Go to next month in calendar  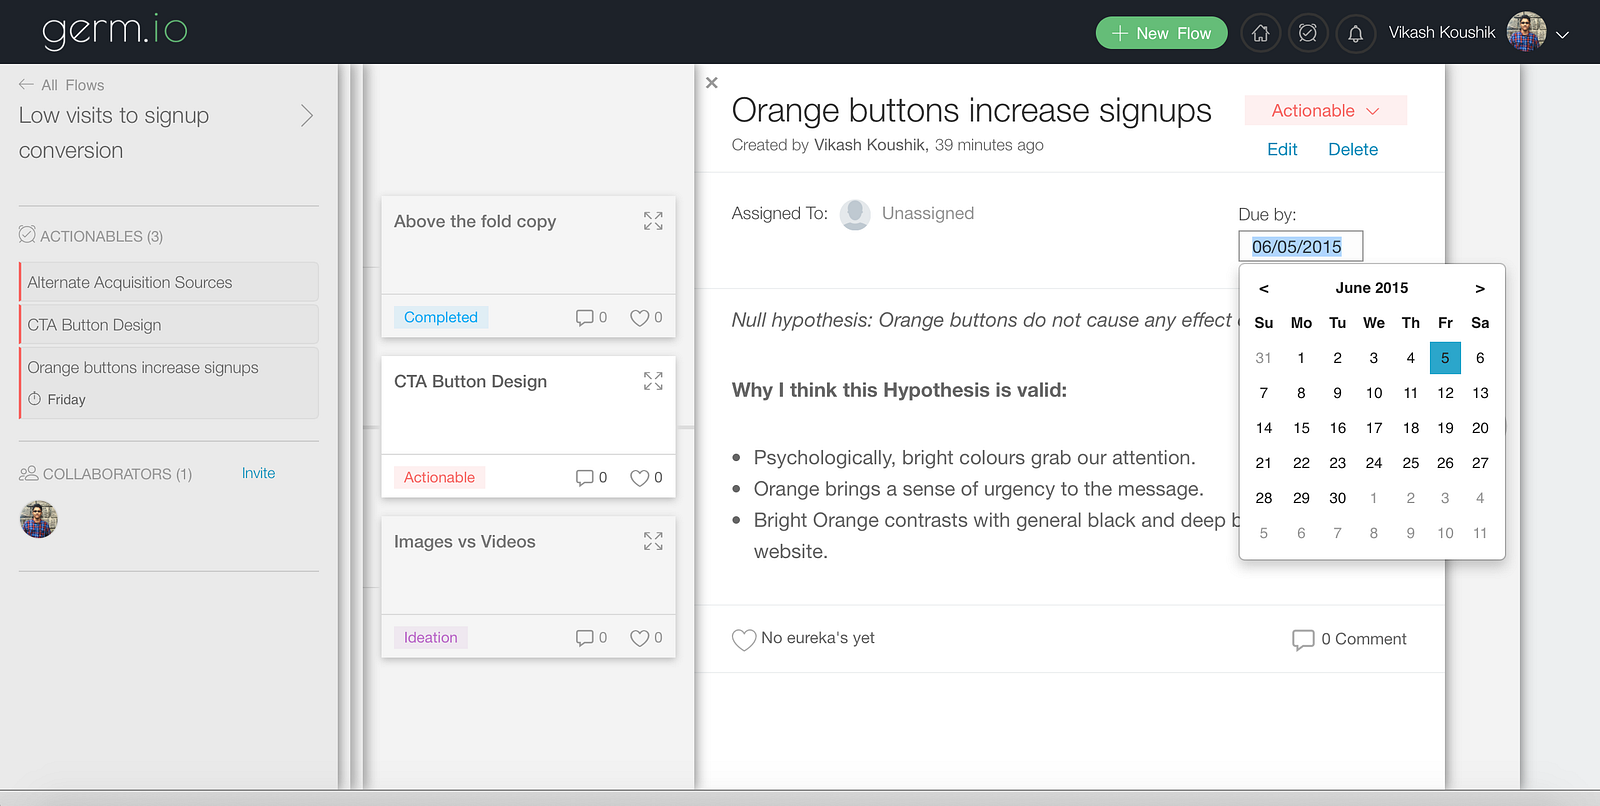pyautogui.click(x=1480, y=288)
